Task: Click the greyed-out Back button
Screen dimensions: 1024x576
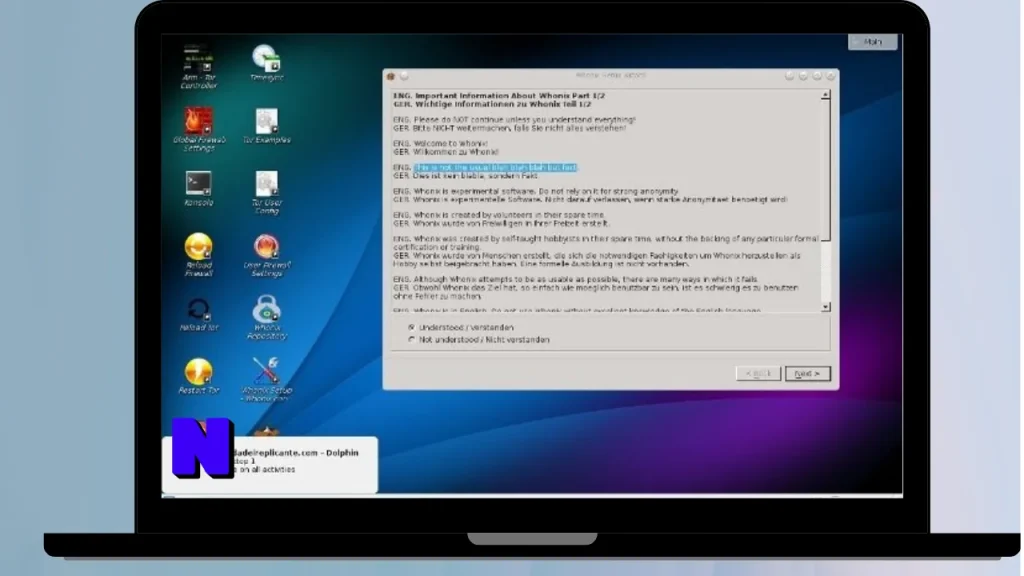Action: pyautogui.click(x=758, y=374)
